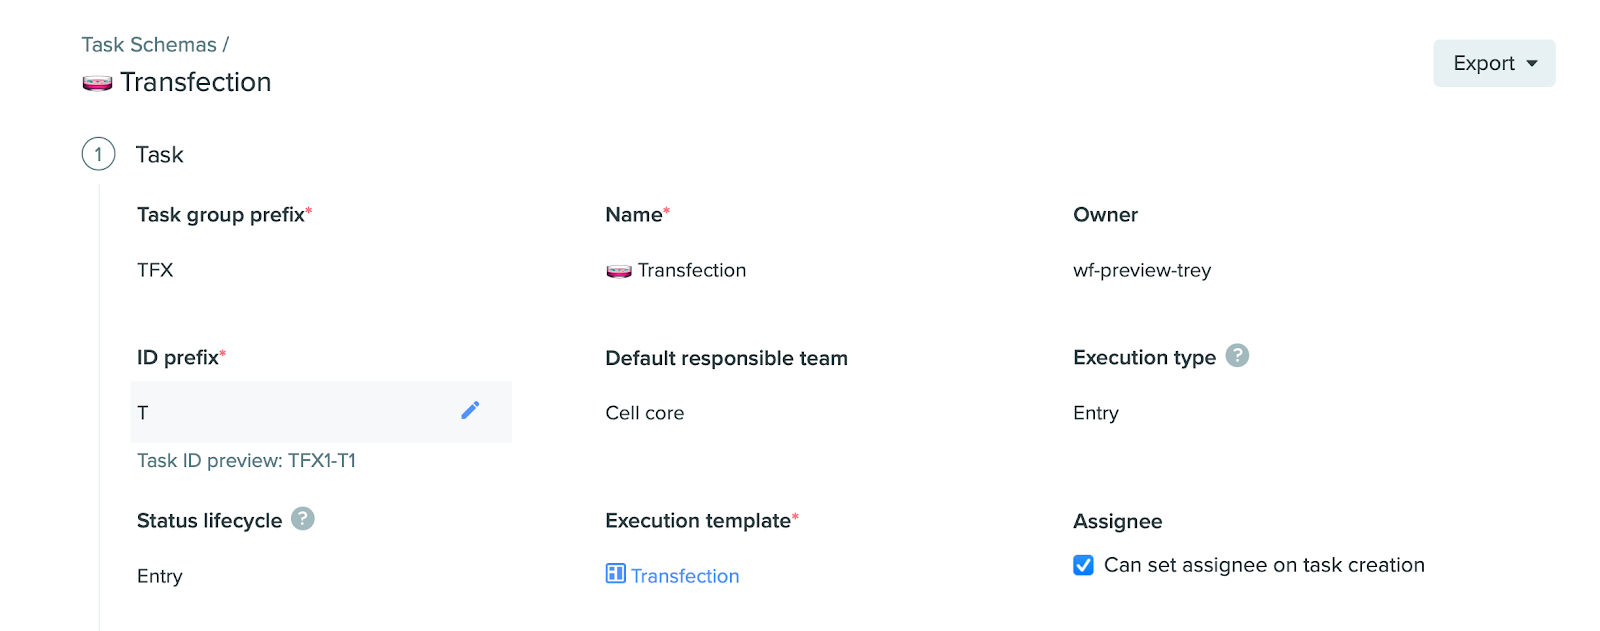The height and width of the screenshot is (631, 1600).
Task: Go back to Task Schemas breadcrumb
Action: (149, 45)
